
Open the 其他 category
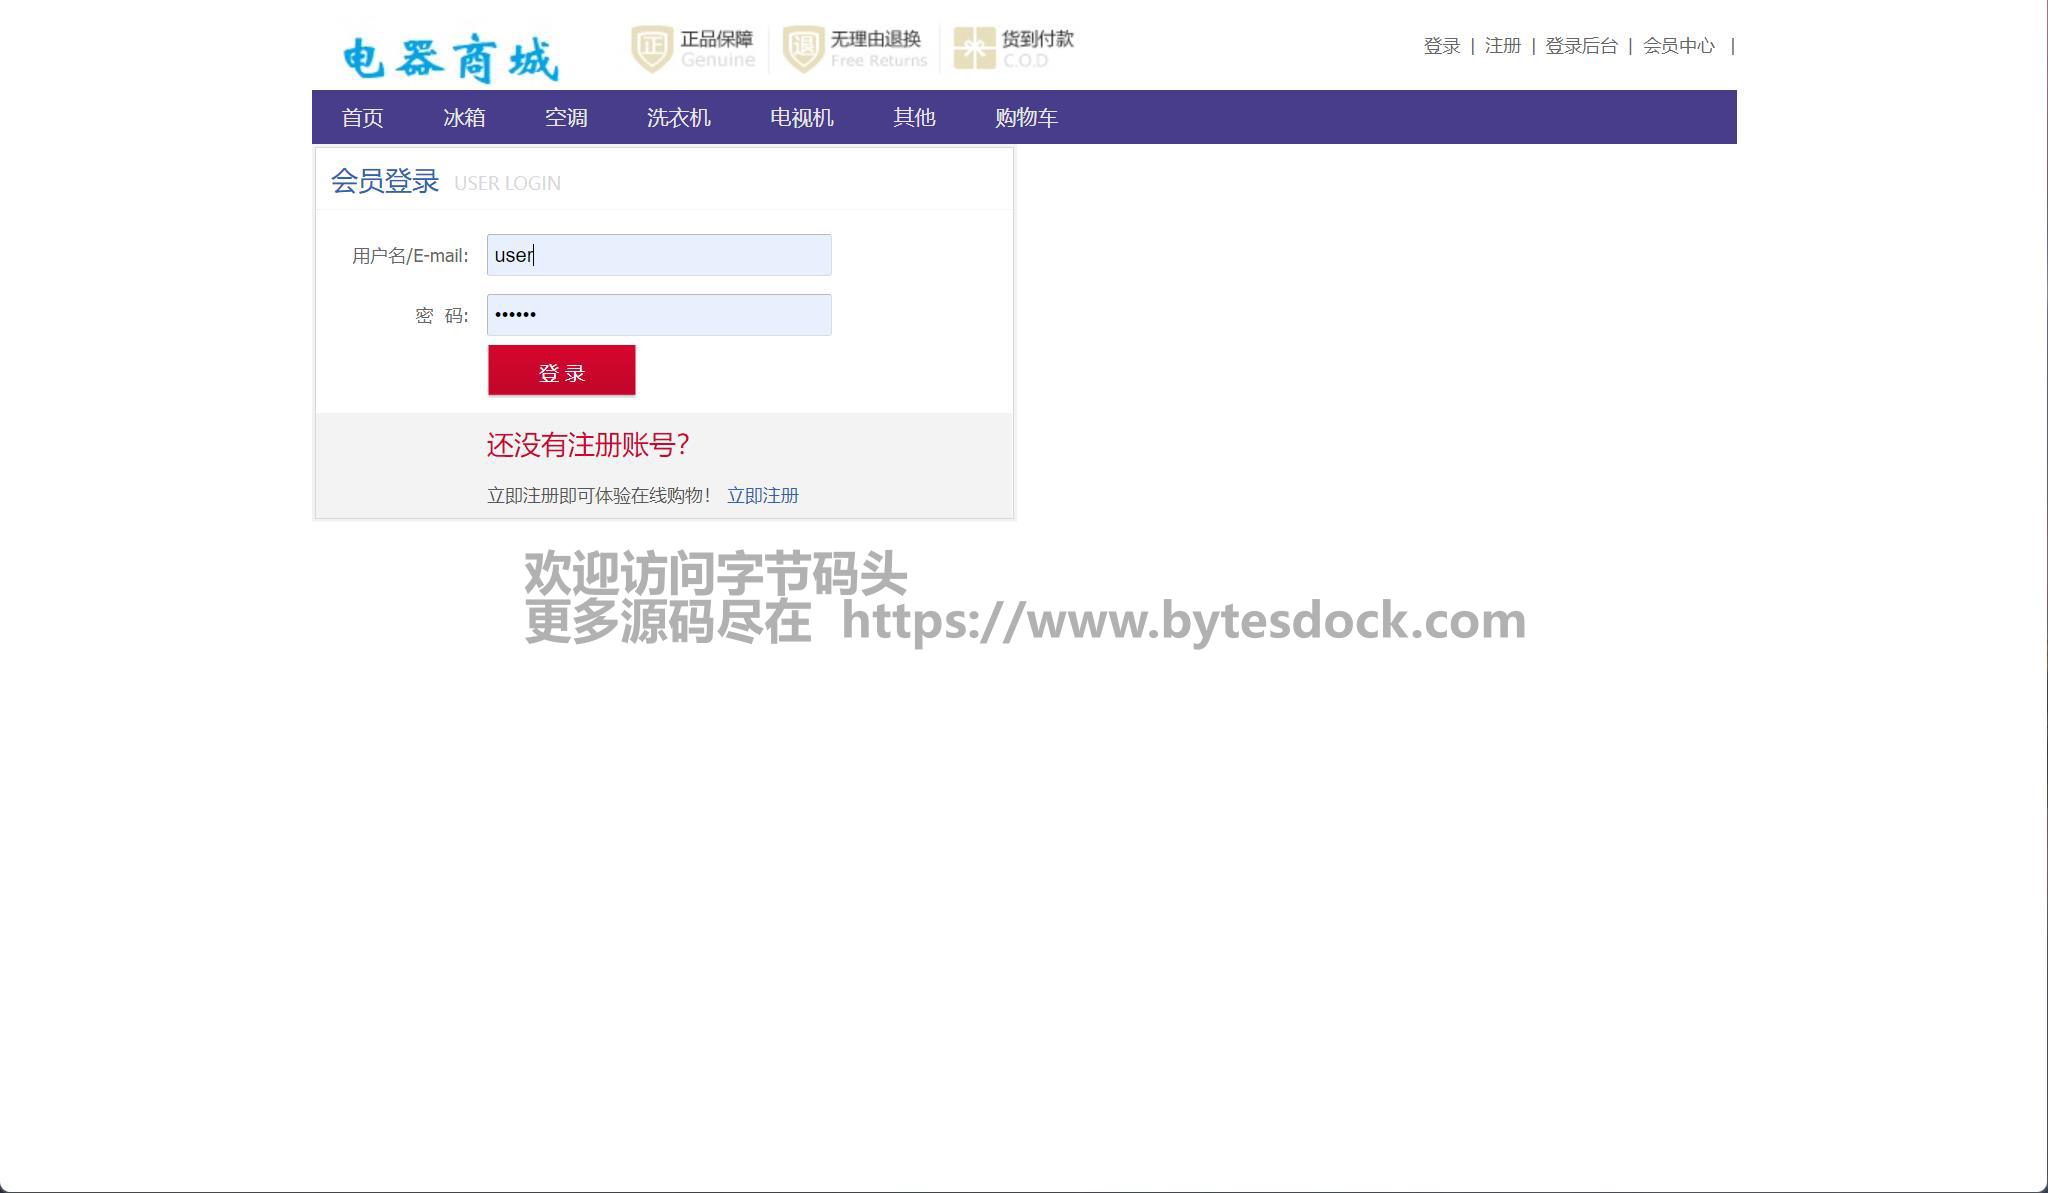pyautogui.click(x=914, y=118)
